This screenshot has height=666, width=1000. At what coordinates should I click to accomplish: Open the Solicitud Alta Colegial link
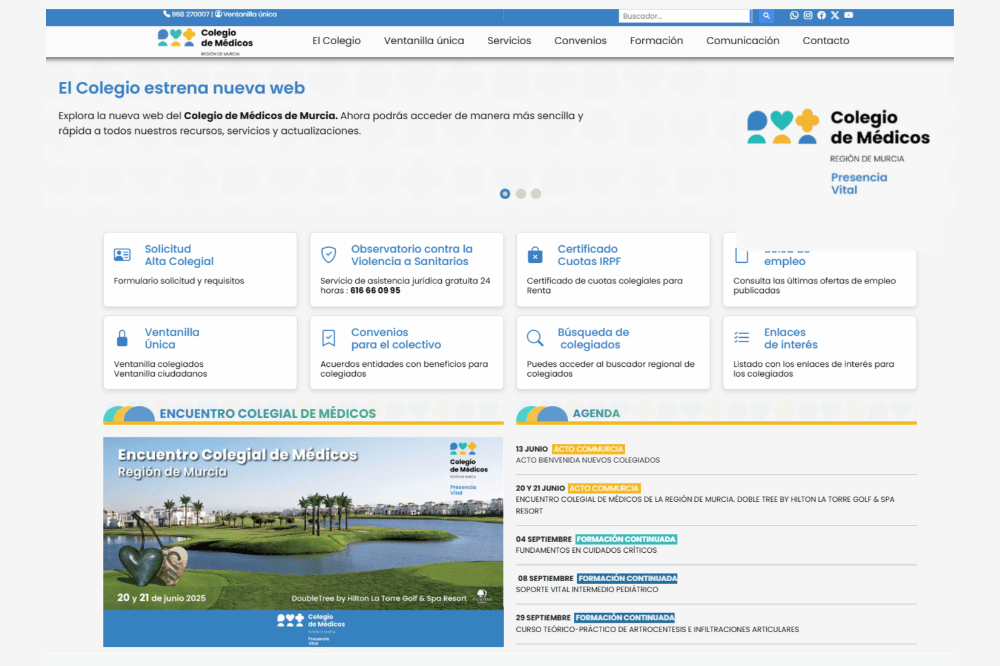pyautogui.click(x=179, y=255)
